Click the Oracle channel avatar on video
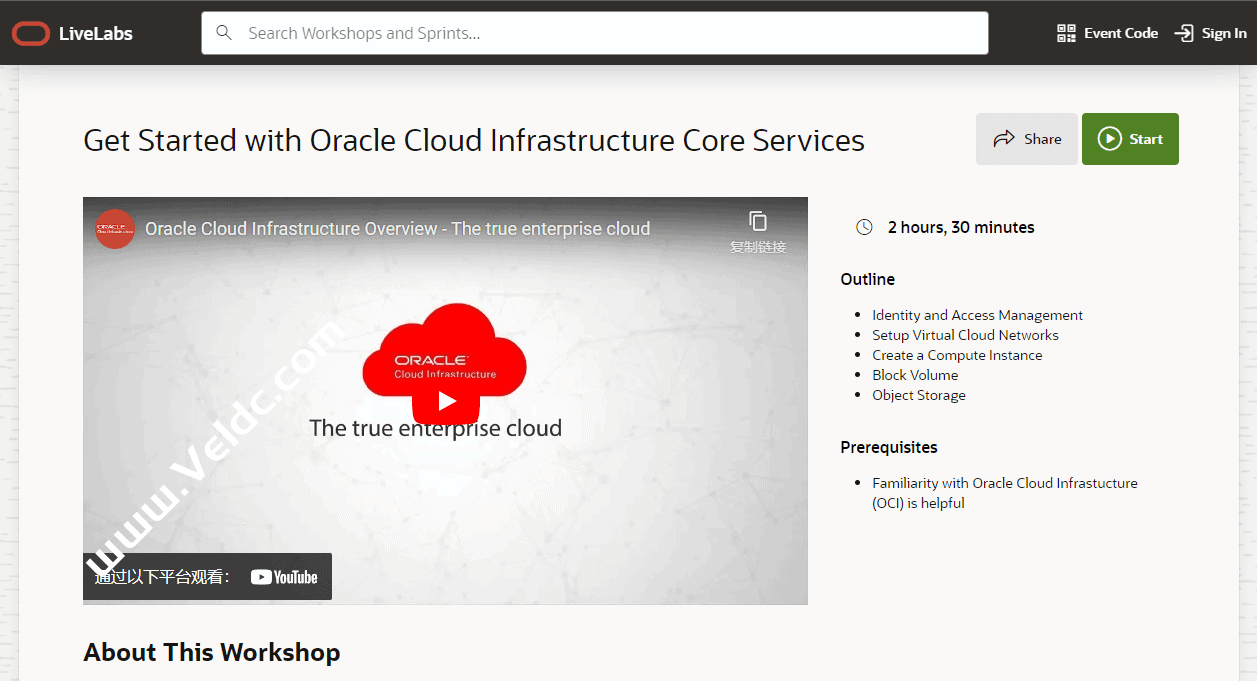 click(x=115, y=229)
